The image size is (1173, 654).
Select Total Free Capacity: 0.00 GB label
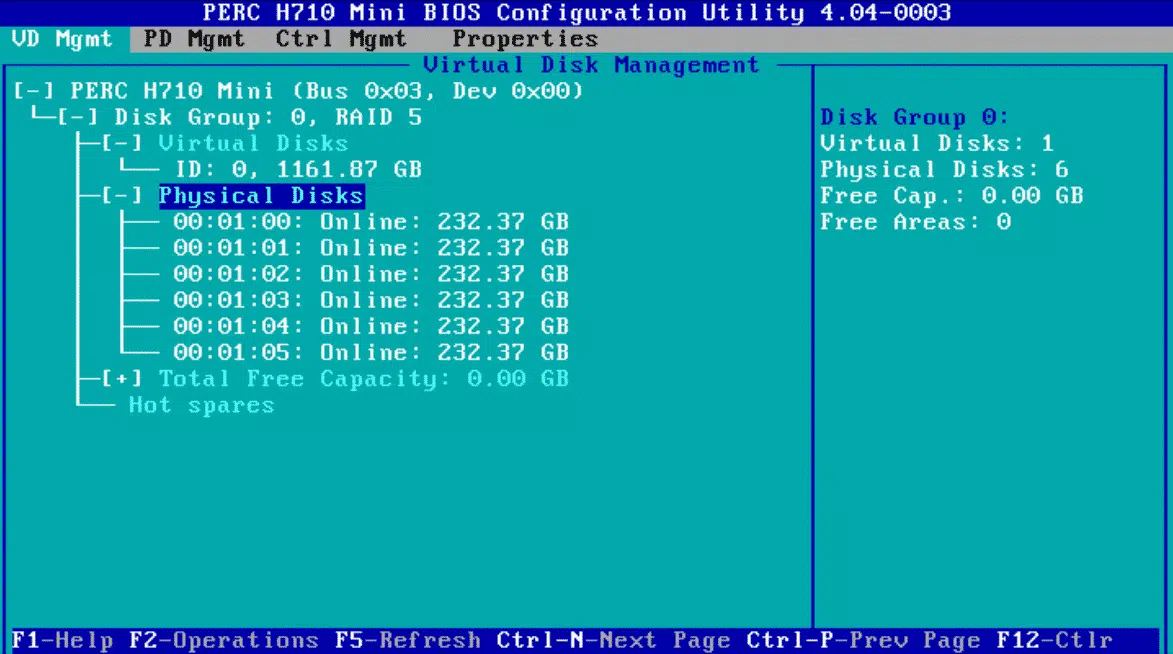[364, 379]
